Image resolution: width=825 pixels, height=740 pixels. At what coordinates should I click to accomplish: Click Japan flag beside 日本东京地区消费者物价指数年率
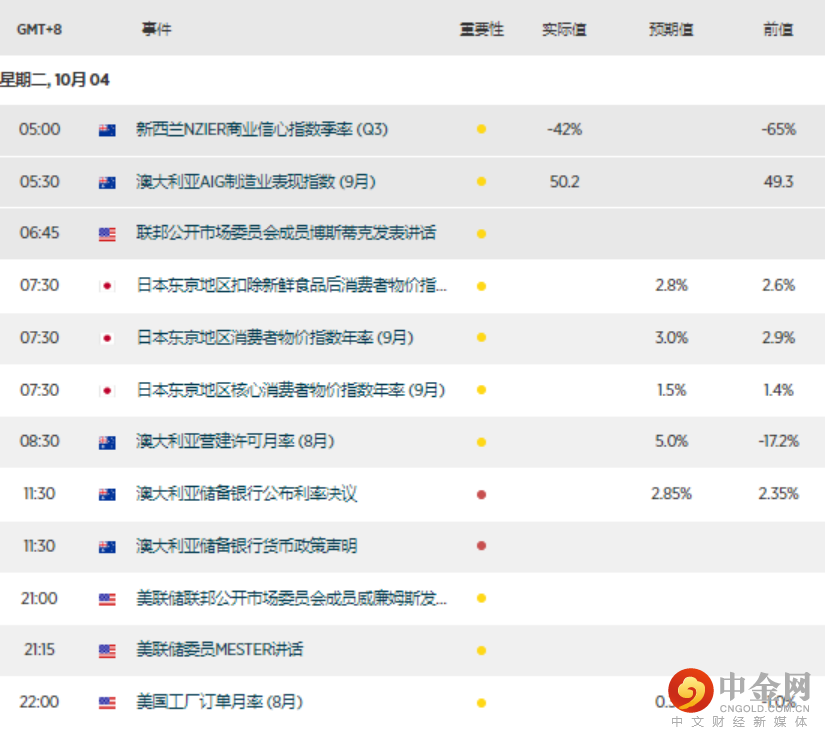(107, 338)
